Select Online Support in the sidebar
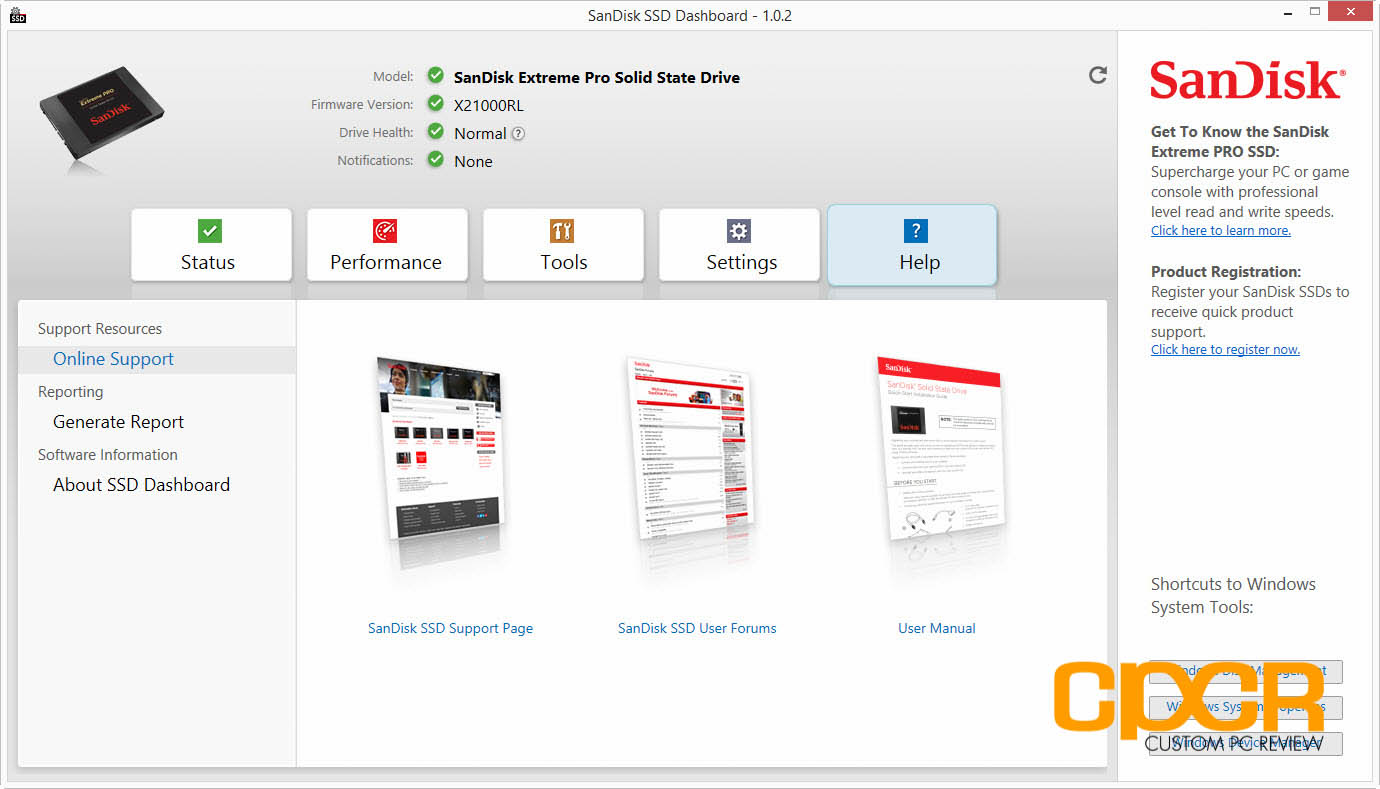 157,360
